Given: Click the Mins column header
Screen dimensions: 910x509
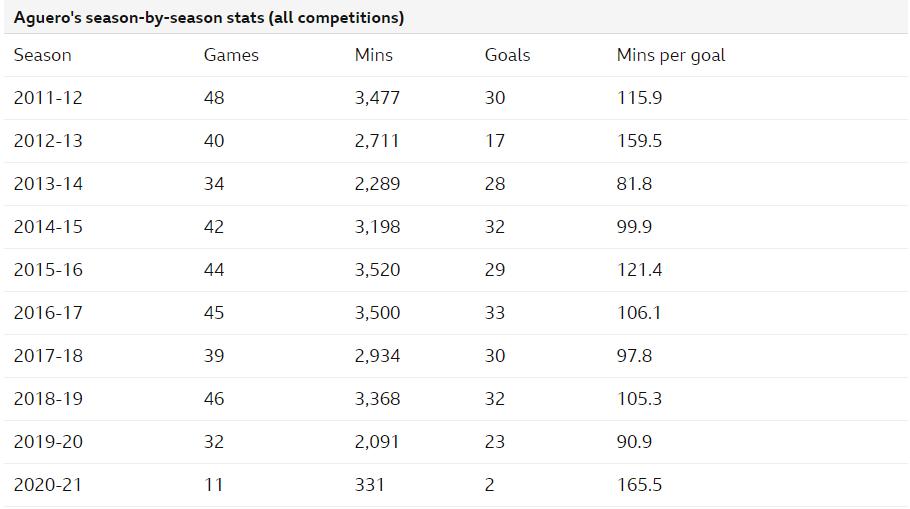Looking at the screenshot, I should (374, 56).
